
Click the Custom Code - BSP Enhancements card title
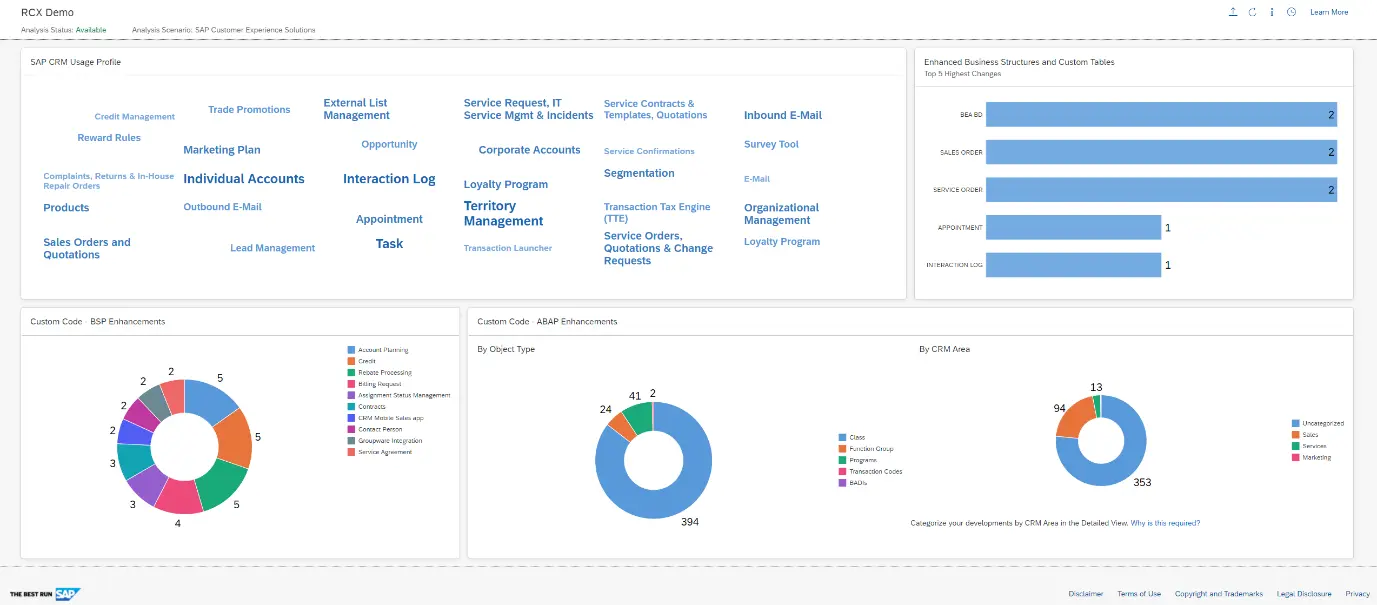(x=98, y=322)
